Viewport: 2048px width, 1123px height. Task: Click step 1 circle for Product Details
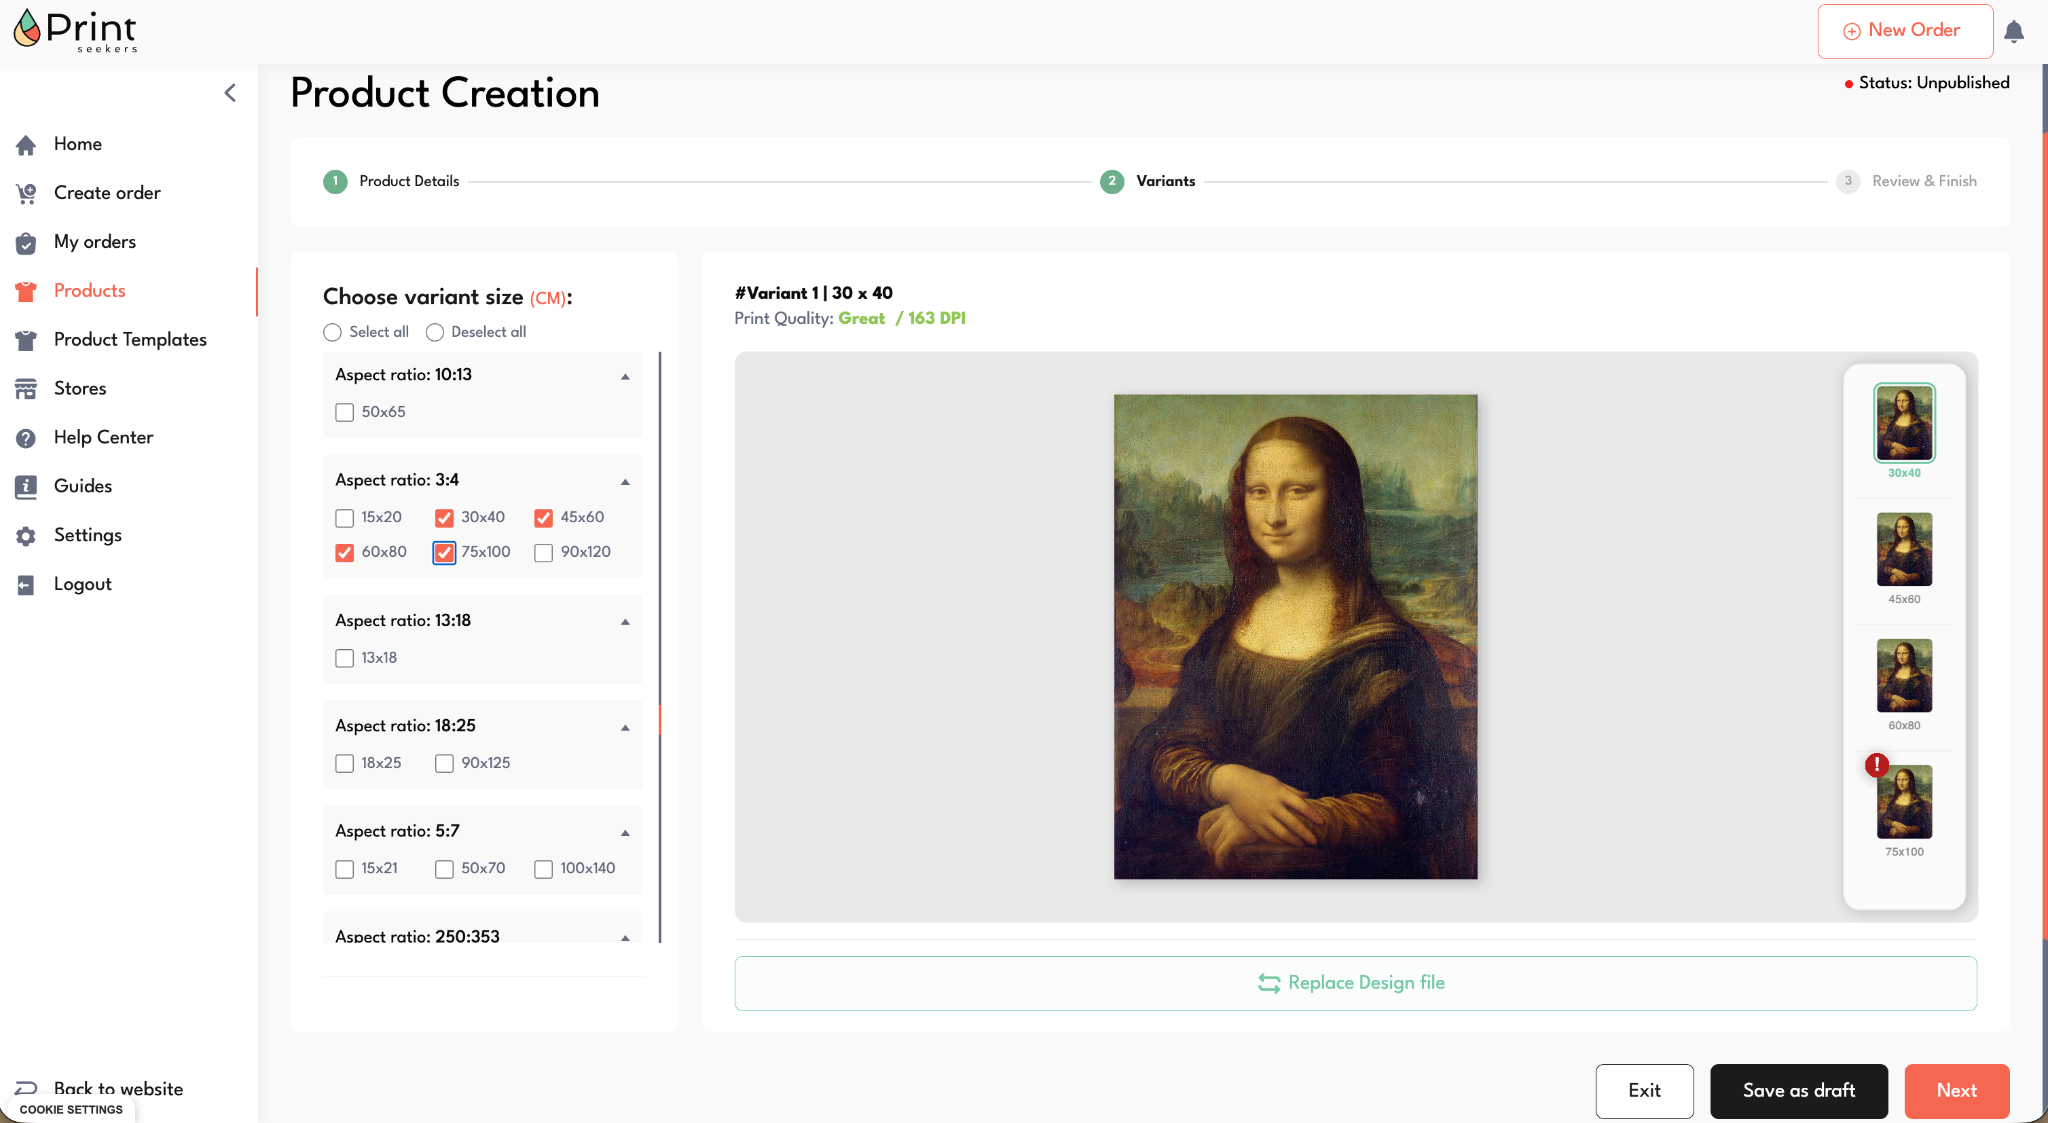pyautogui.click(x=335, y=181)
